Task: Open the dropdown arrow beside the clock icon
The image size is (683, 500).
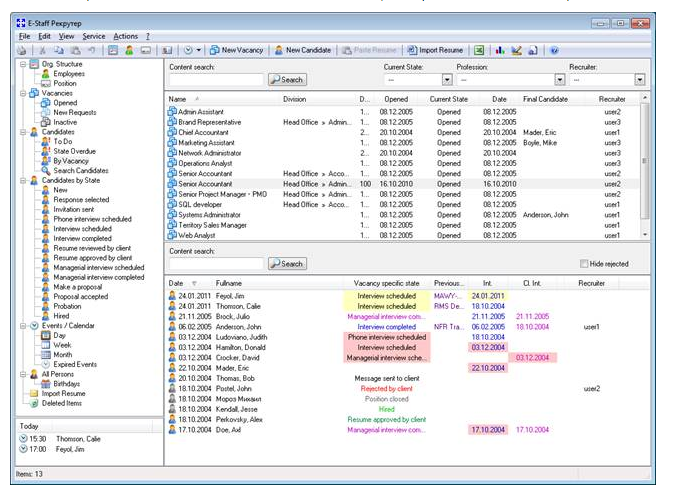Action: tap(199, 51)
